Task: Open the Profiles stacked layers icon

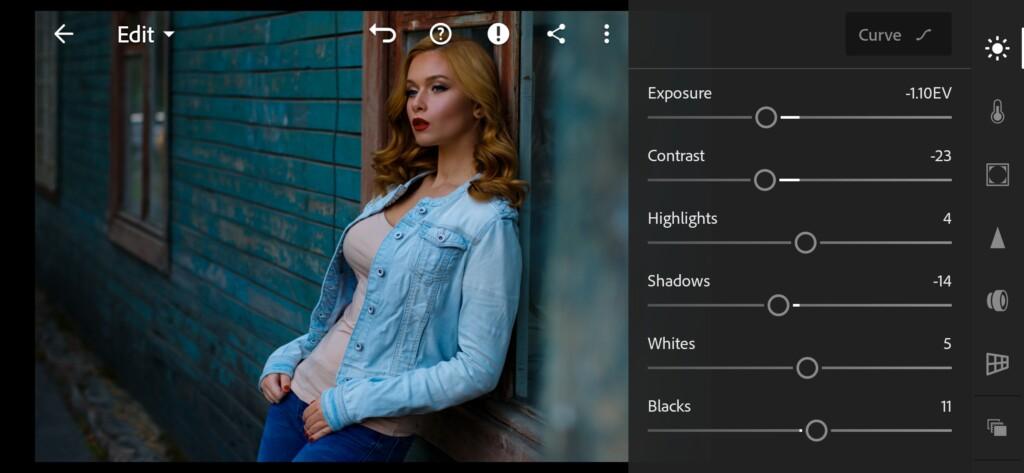Action: (x=997, y=428)
